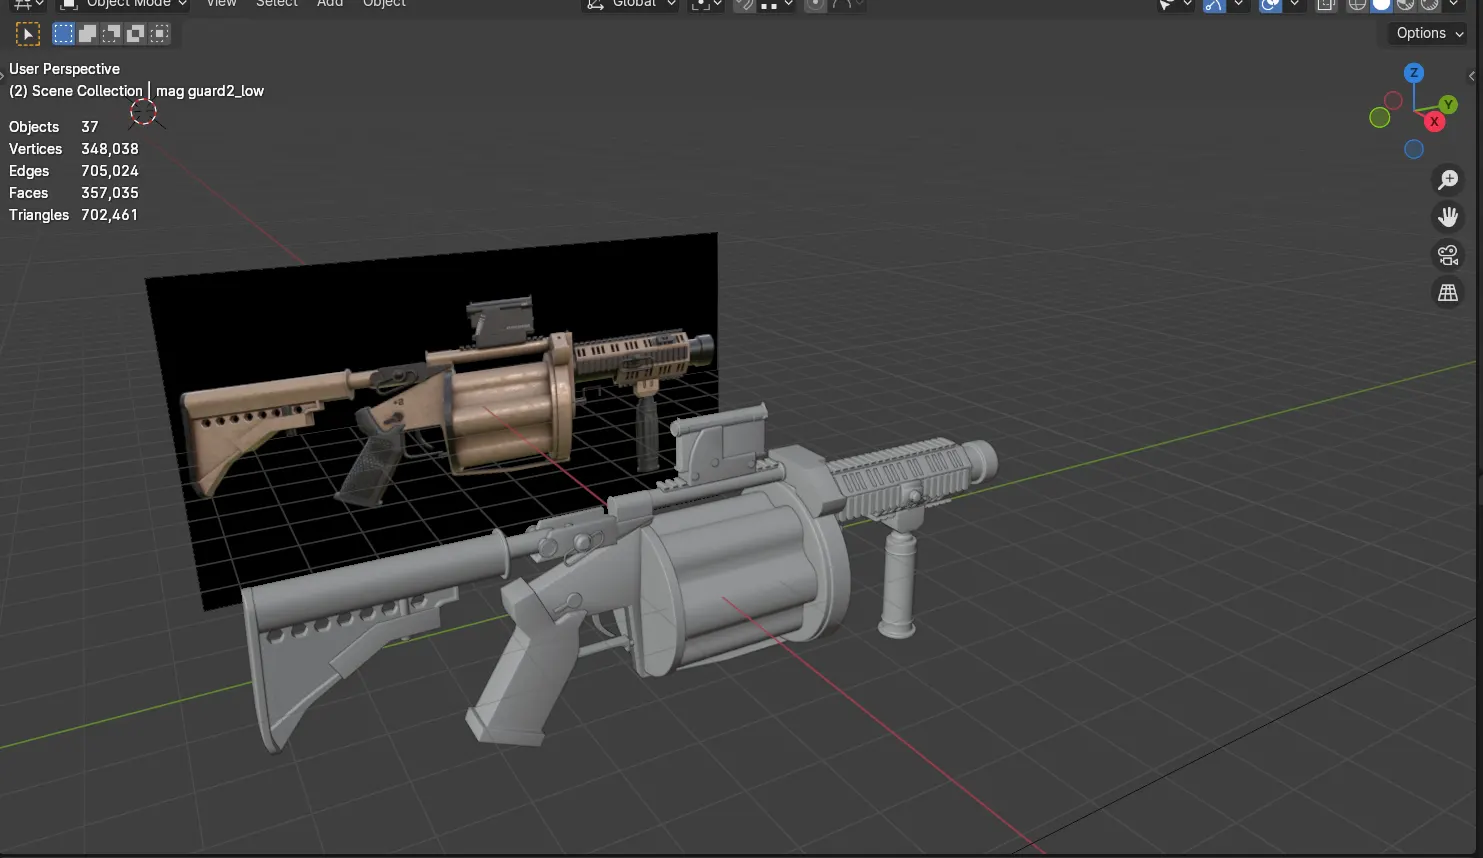Viewport: 1483px width, 858px height.
Task: Toggle the show gizmo button
Action: [1214, 5]
